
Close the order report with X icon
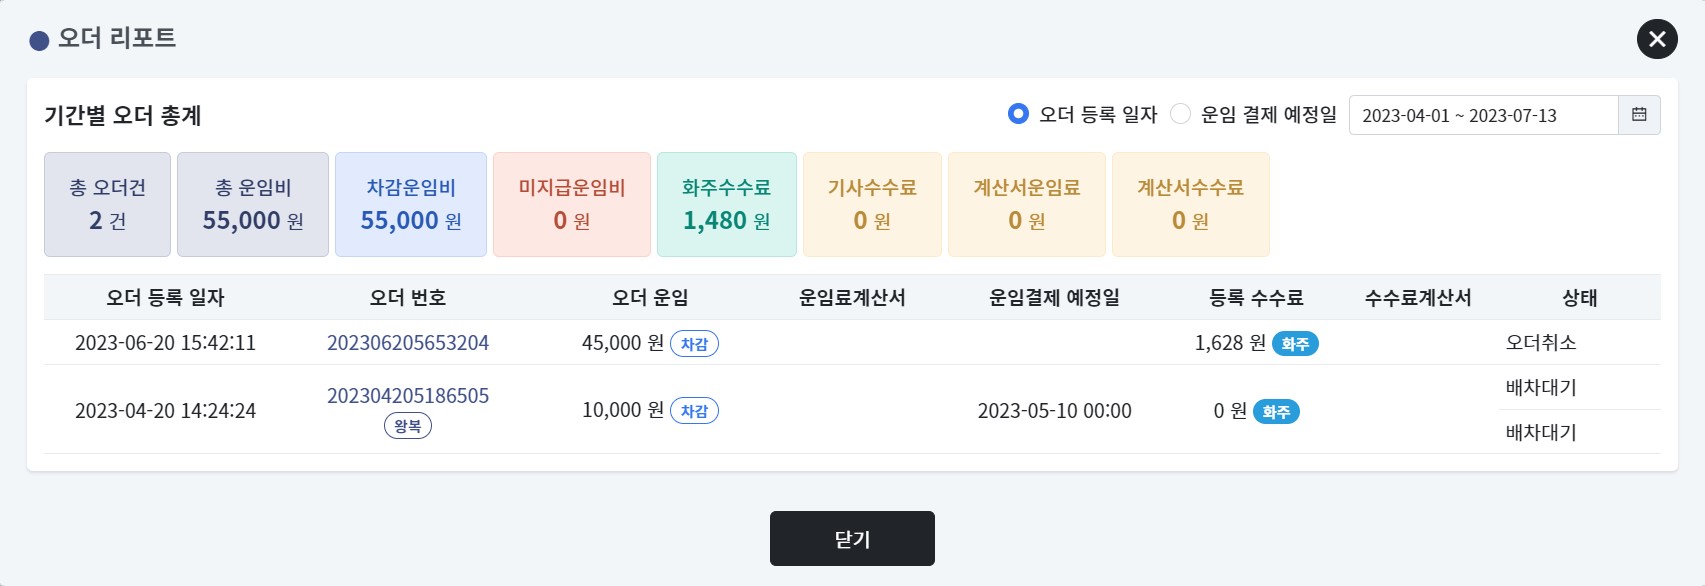click(1657, 39)
